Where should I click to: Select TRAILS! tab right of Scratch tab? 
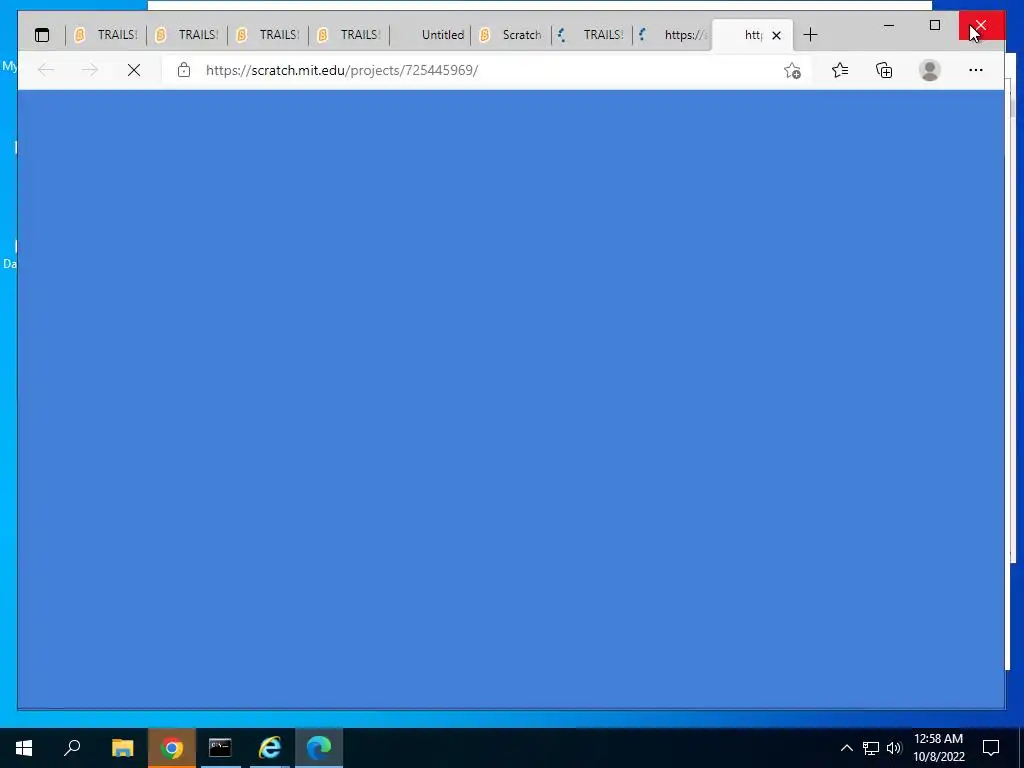click(592, 35)
